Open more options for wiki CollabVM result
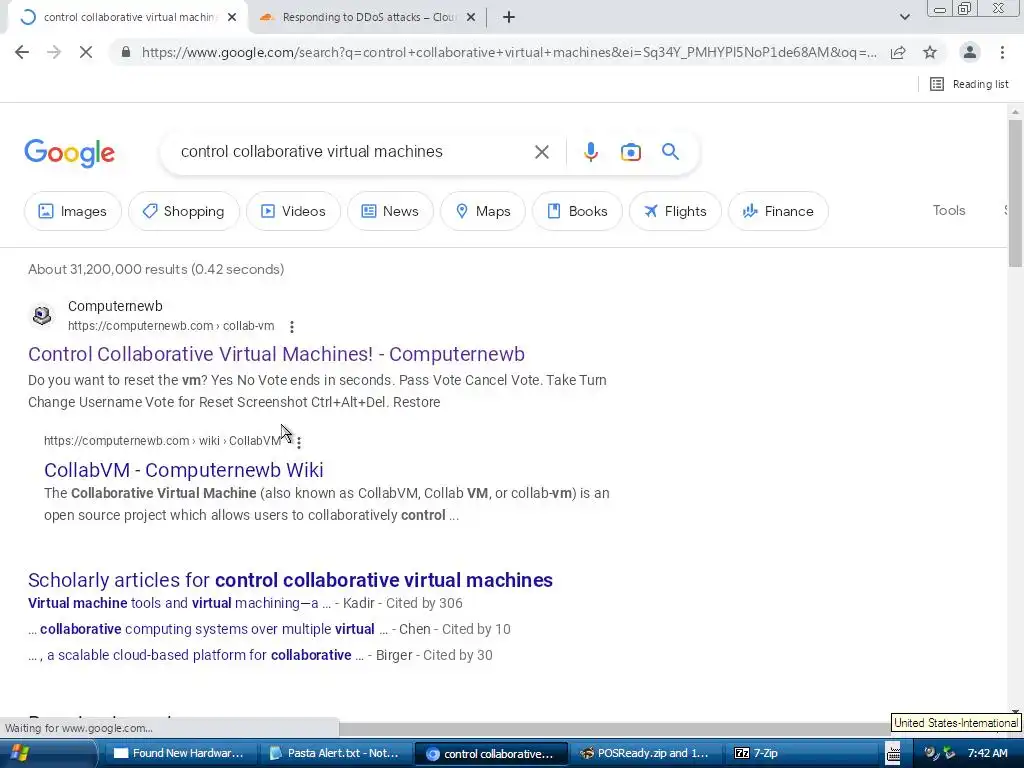The height and width of the screenshot is (768, 1024). (x=298, y=443)
